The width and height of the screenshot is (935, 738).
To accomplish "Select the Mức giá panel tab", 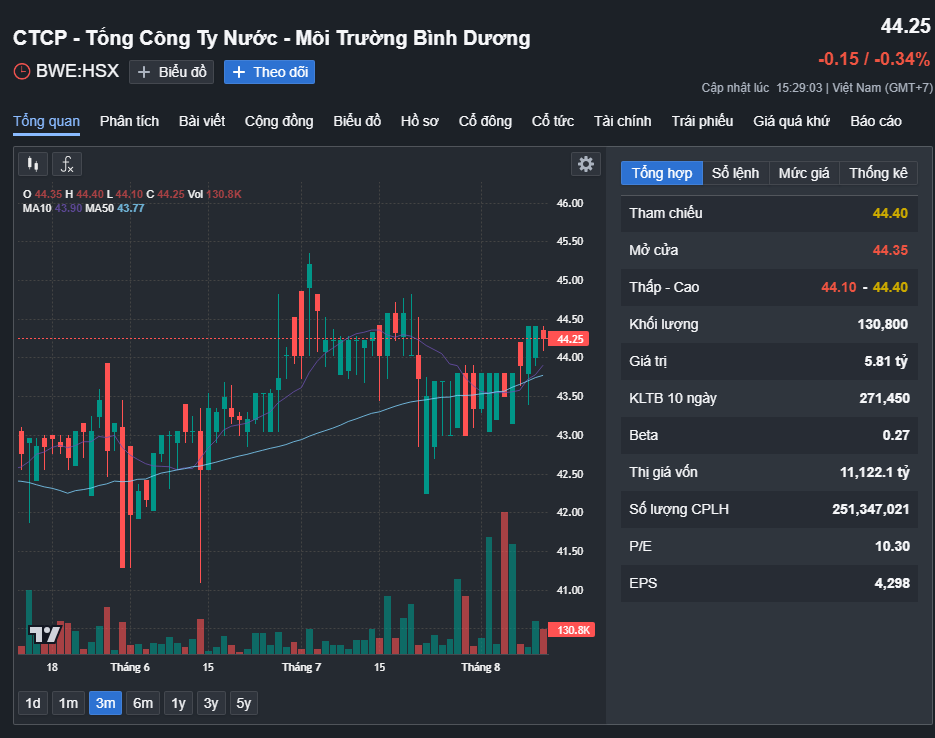I will pyautogui.click(x=804, y=173).
